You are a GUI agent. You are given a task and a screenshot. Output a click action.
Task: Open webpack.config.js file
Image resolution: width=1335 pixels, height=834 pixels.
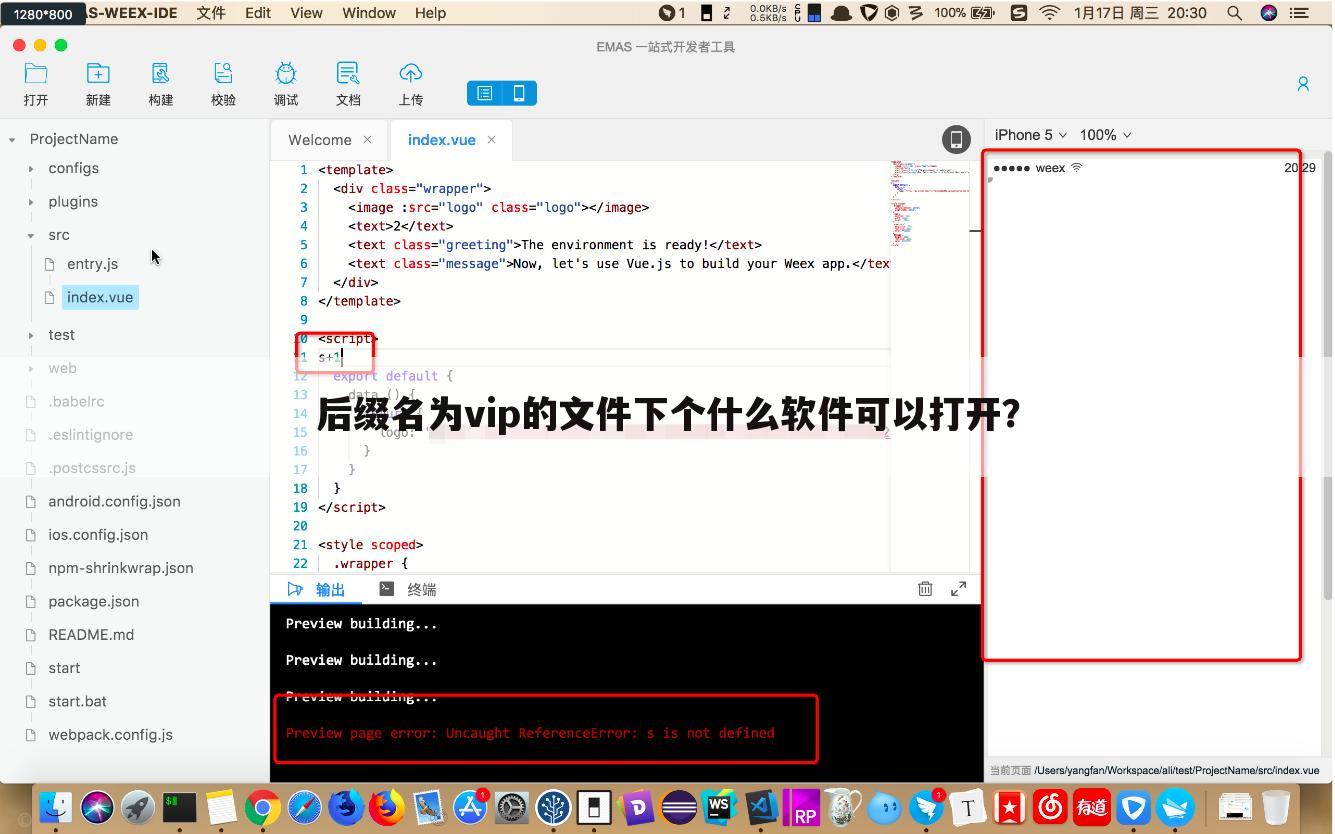point(110,735)
